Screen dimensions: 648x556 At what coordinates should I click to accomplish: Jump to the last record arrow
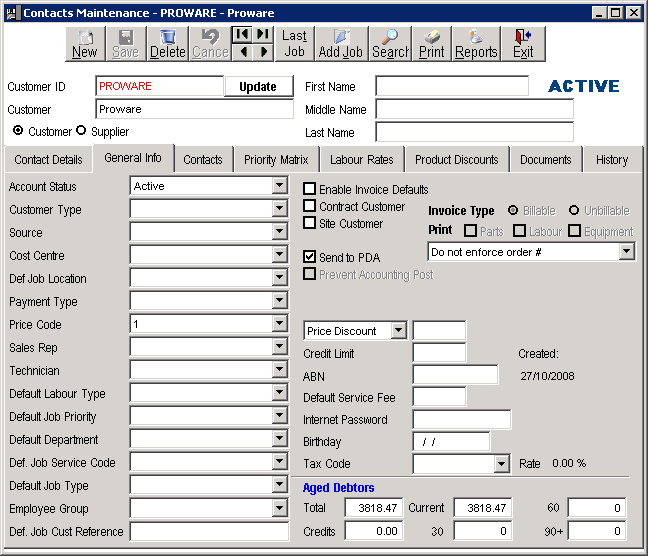point(263,34)
